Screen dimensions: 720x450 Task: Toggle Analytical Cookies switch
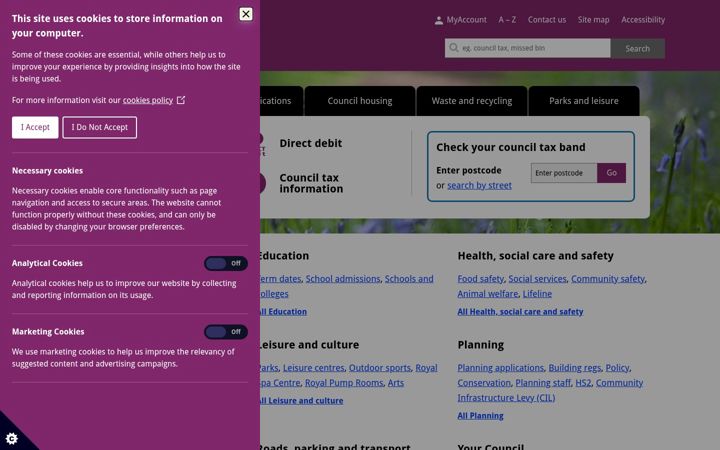coord(225,263)
